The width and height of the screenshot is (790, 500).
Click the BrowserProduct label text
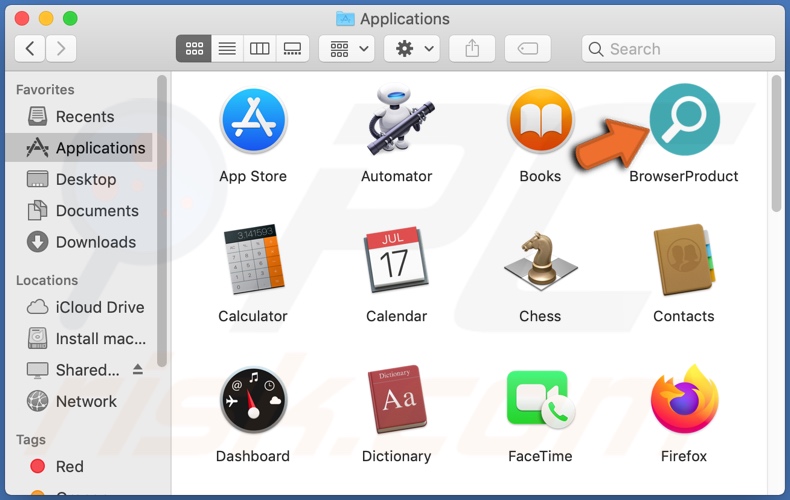coord(684,176)
